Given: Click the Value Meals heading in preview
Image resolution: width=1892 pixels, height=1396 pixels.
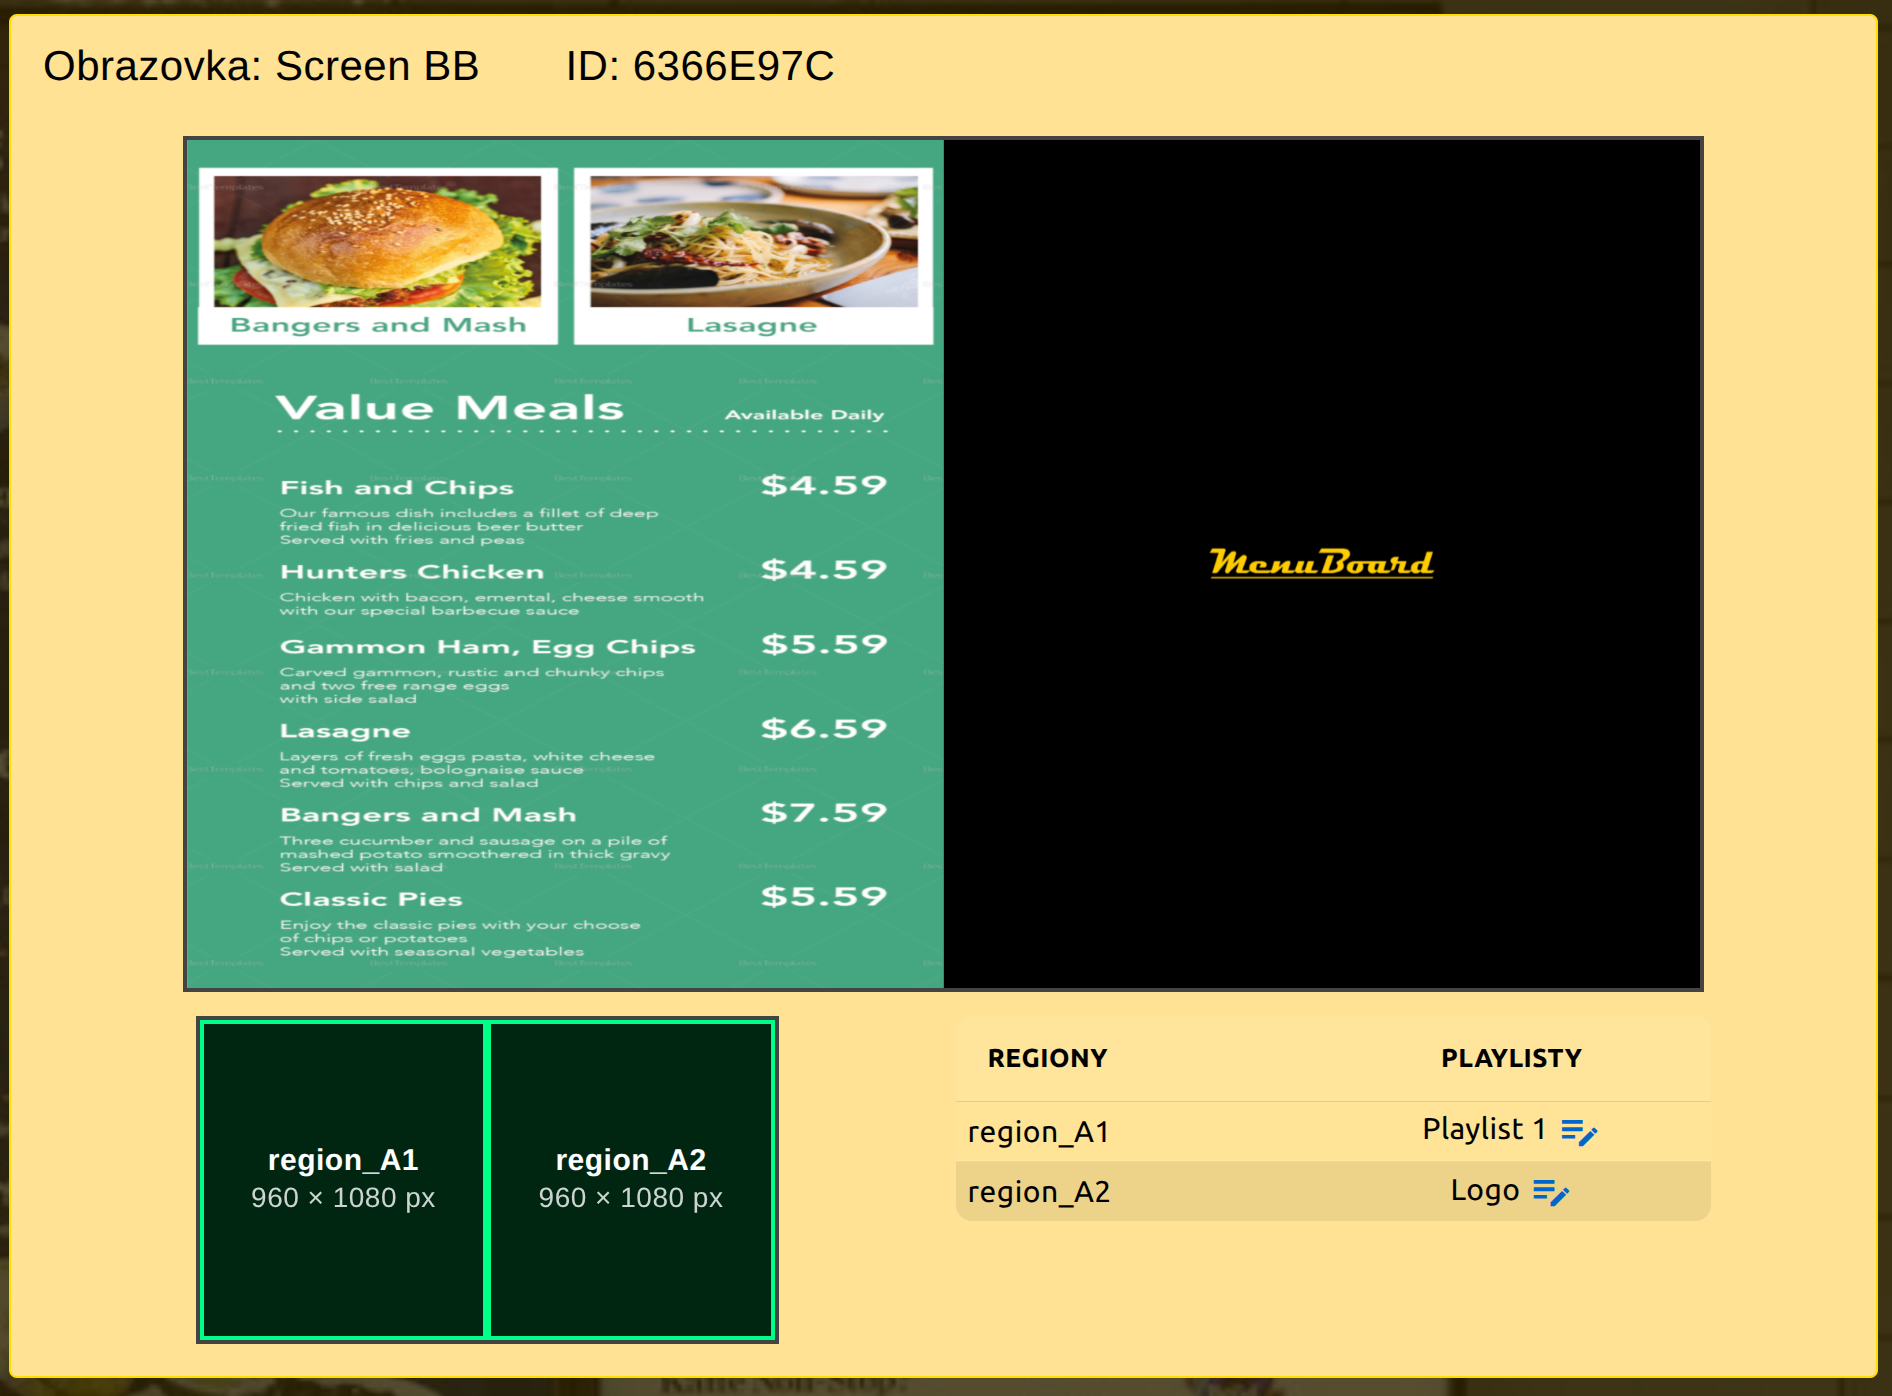Looking at the screenshot, I should coord(449,408).
